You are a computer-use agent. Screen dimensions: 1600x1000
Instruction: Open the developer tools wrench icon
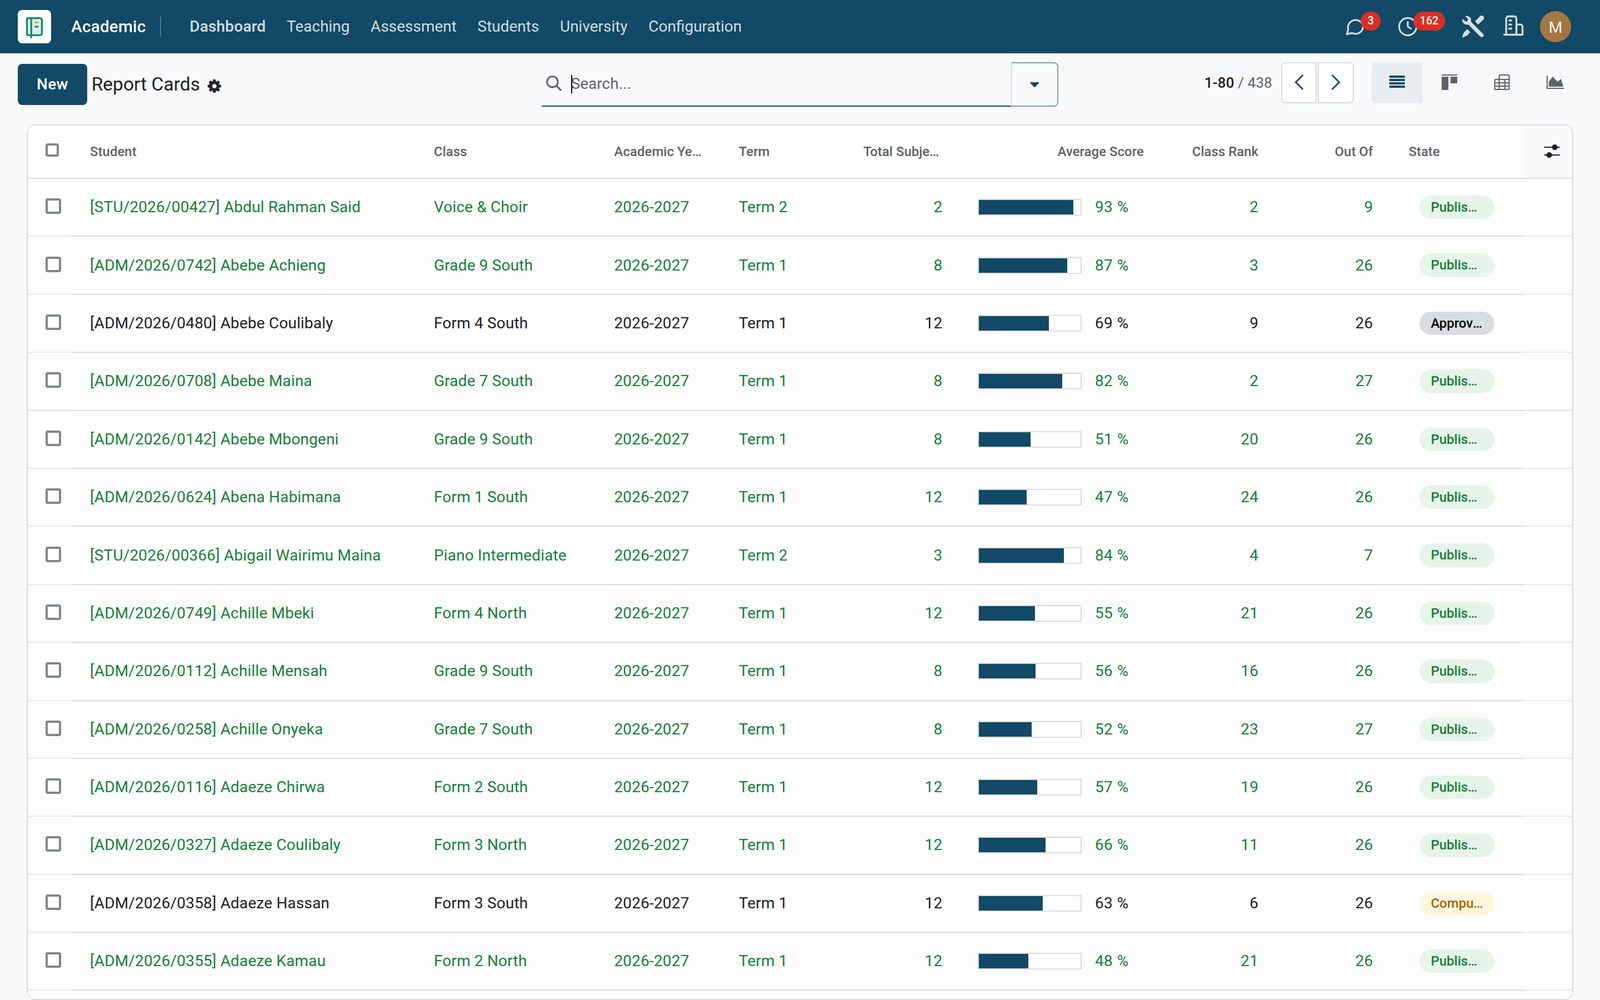pyautogui.click(x=1472, y=27)
